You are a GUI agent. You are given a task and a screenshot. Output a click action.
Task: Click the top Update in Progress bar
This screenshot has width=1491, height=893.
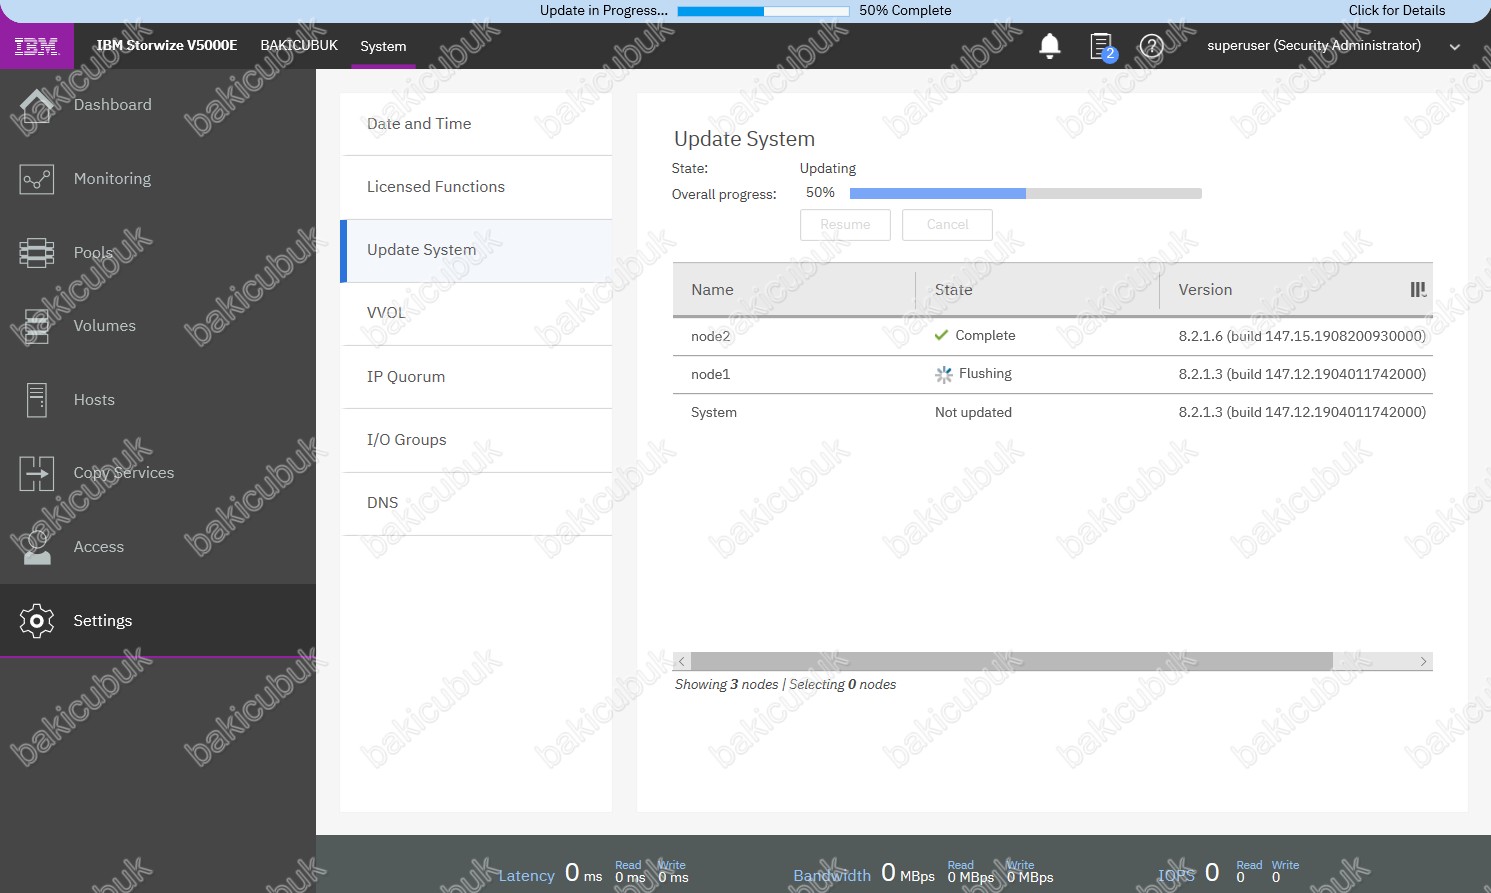pos(762,11)
